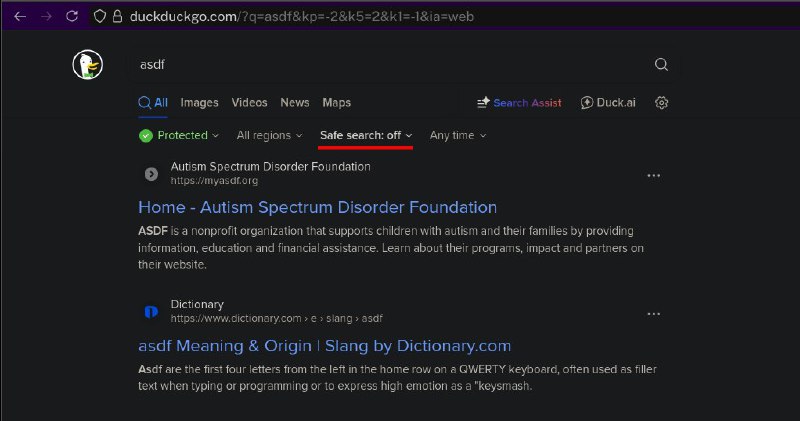Screen dimensions: 800x421
Task: Open the https://myasdf.org URL link
Action: pos(214,181)
